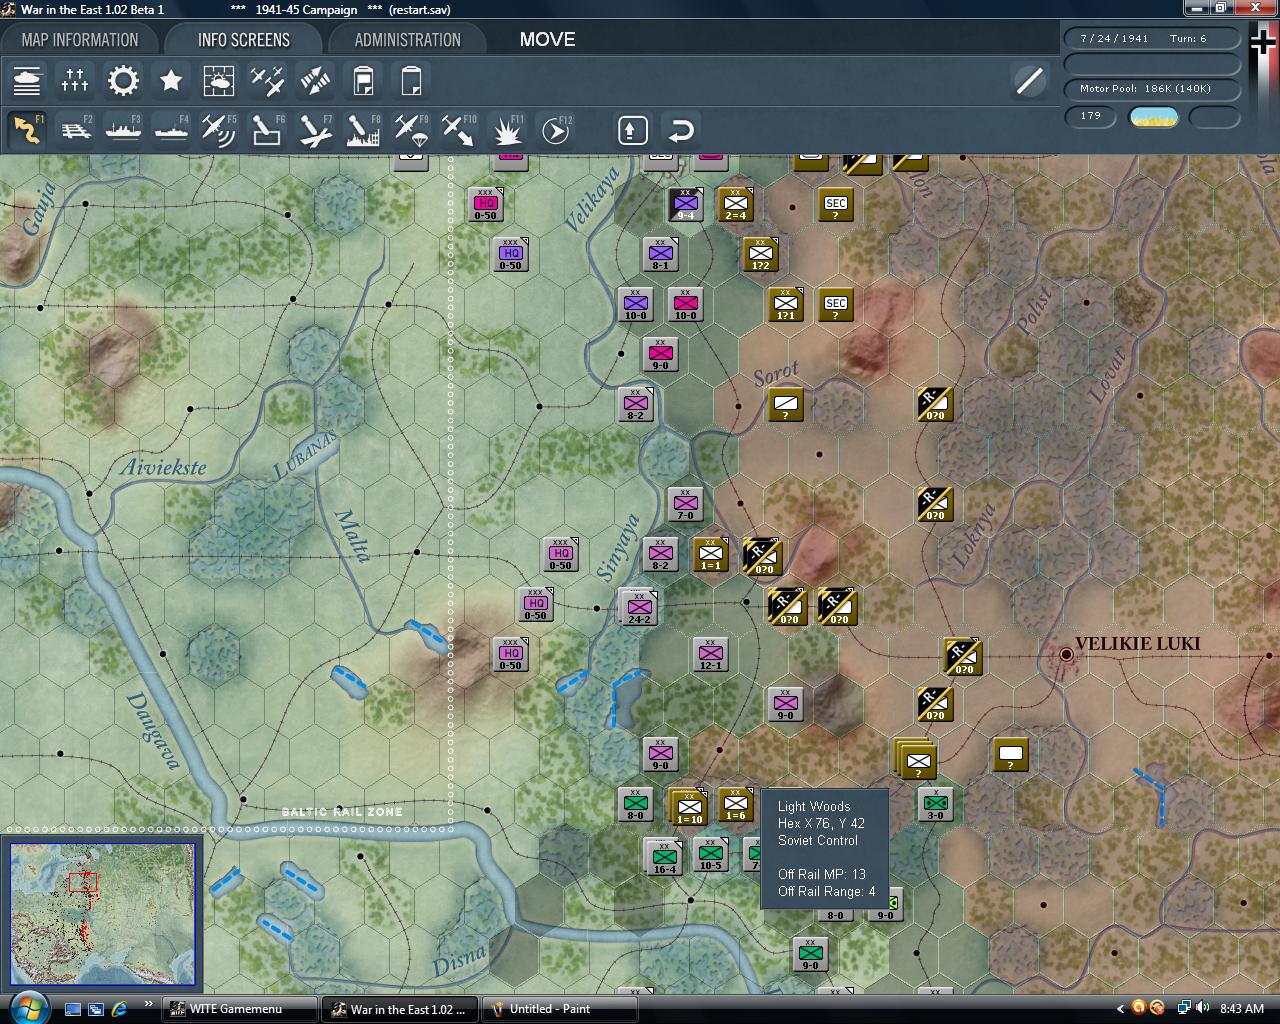This screenshot has width=1280, height=1024.
Task: Select F4 amphibious transport ship icon
Action: [171, 130]
